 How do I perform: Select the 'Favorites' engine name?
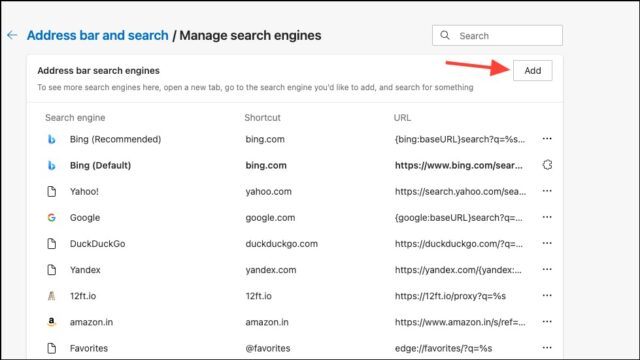pyautogui.click(x=89, y=348)
